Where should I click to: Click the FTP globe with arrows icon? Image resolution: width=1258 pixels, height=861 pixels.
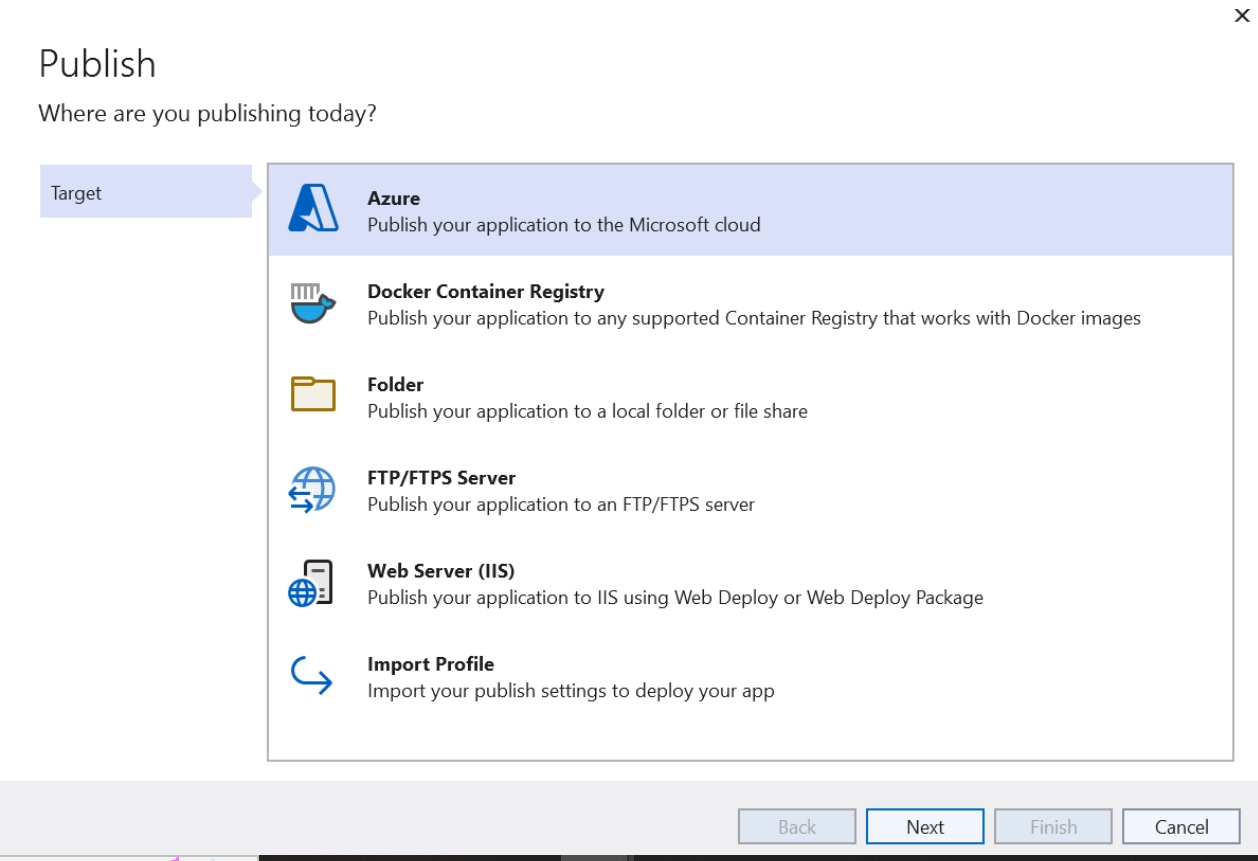pyautogui.click(x=312, y=490)
